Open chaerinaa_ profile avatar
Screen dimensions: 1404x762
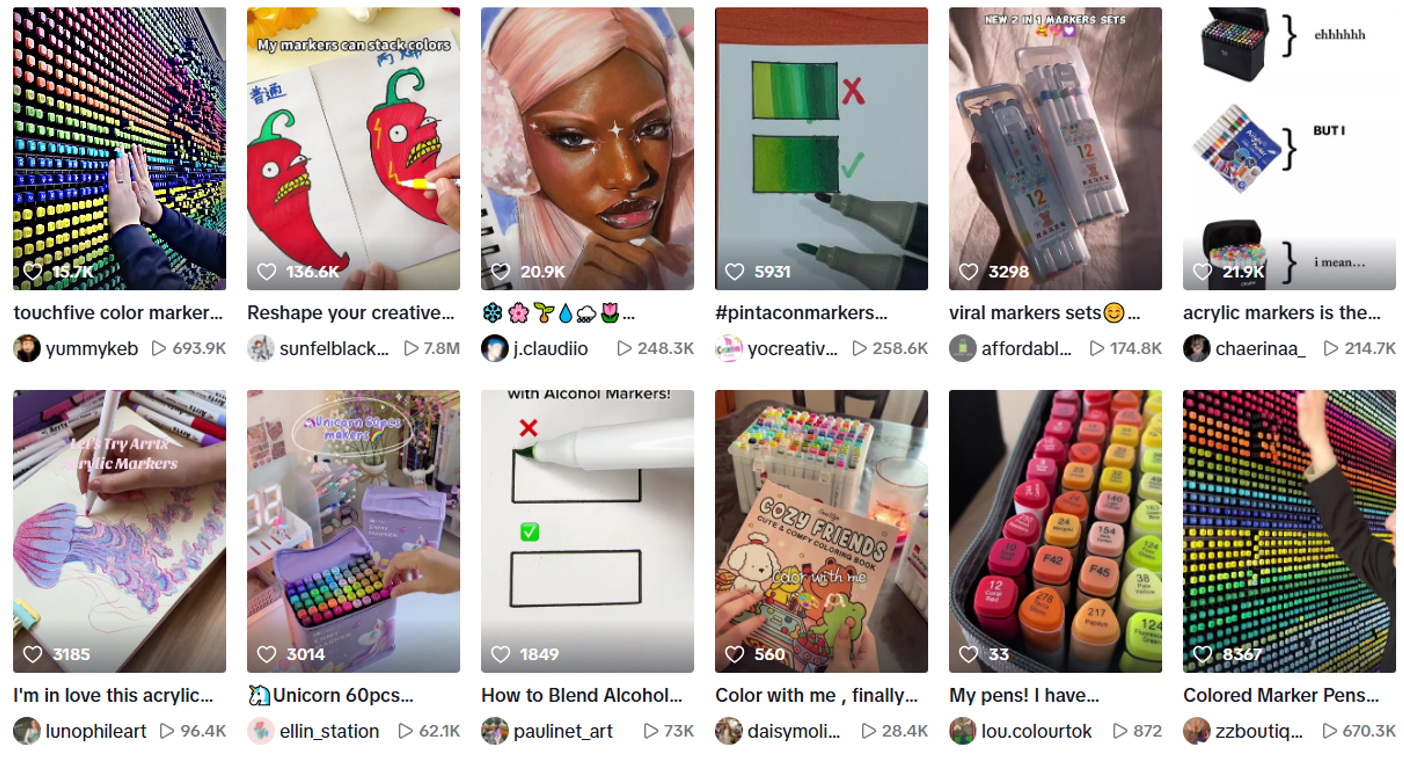(x=1197, y=348)
